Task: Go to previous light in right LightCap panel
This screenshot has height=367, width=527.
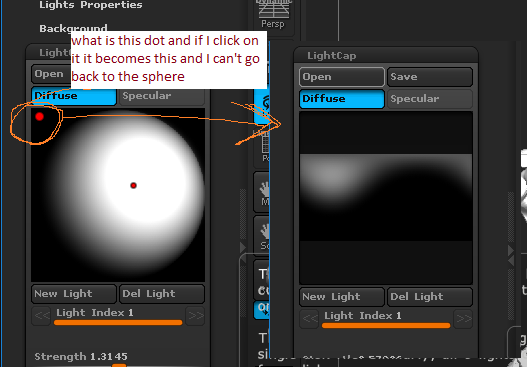Action: (x=309, y=319)
